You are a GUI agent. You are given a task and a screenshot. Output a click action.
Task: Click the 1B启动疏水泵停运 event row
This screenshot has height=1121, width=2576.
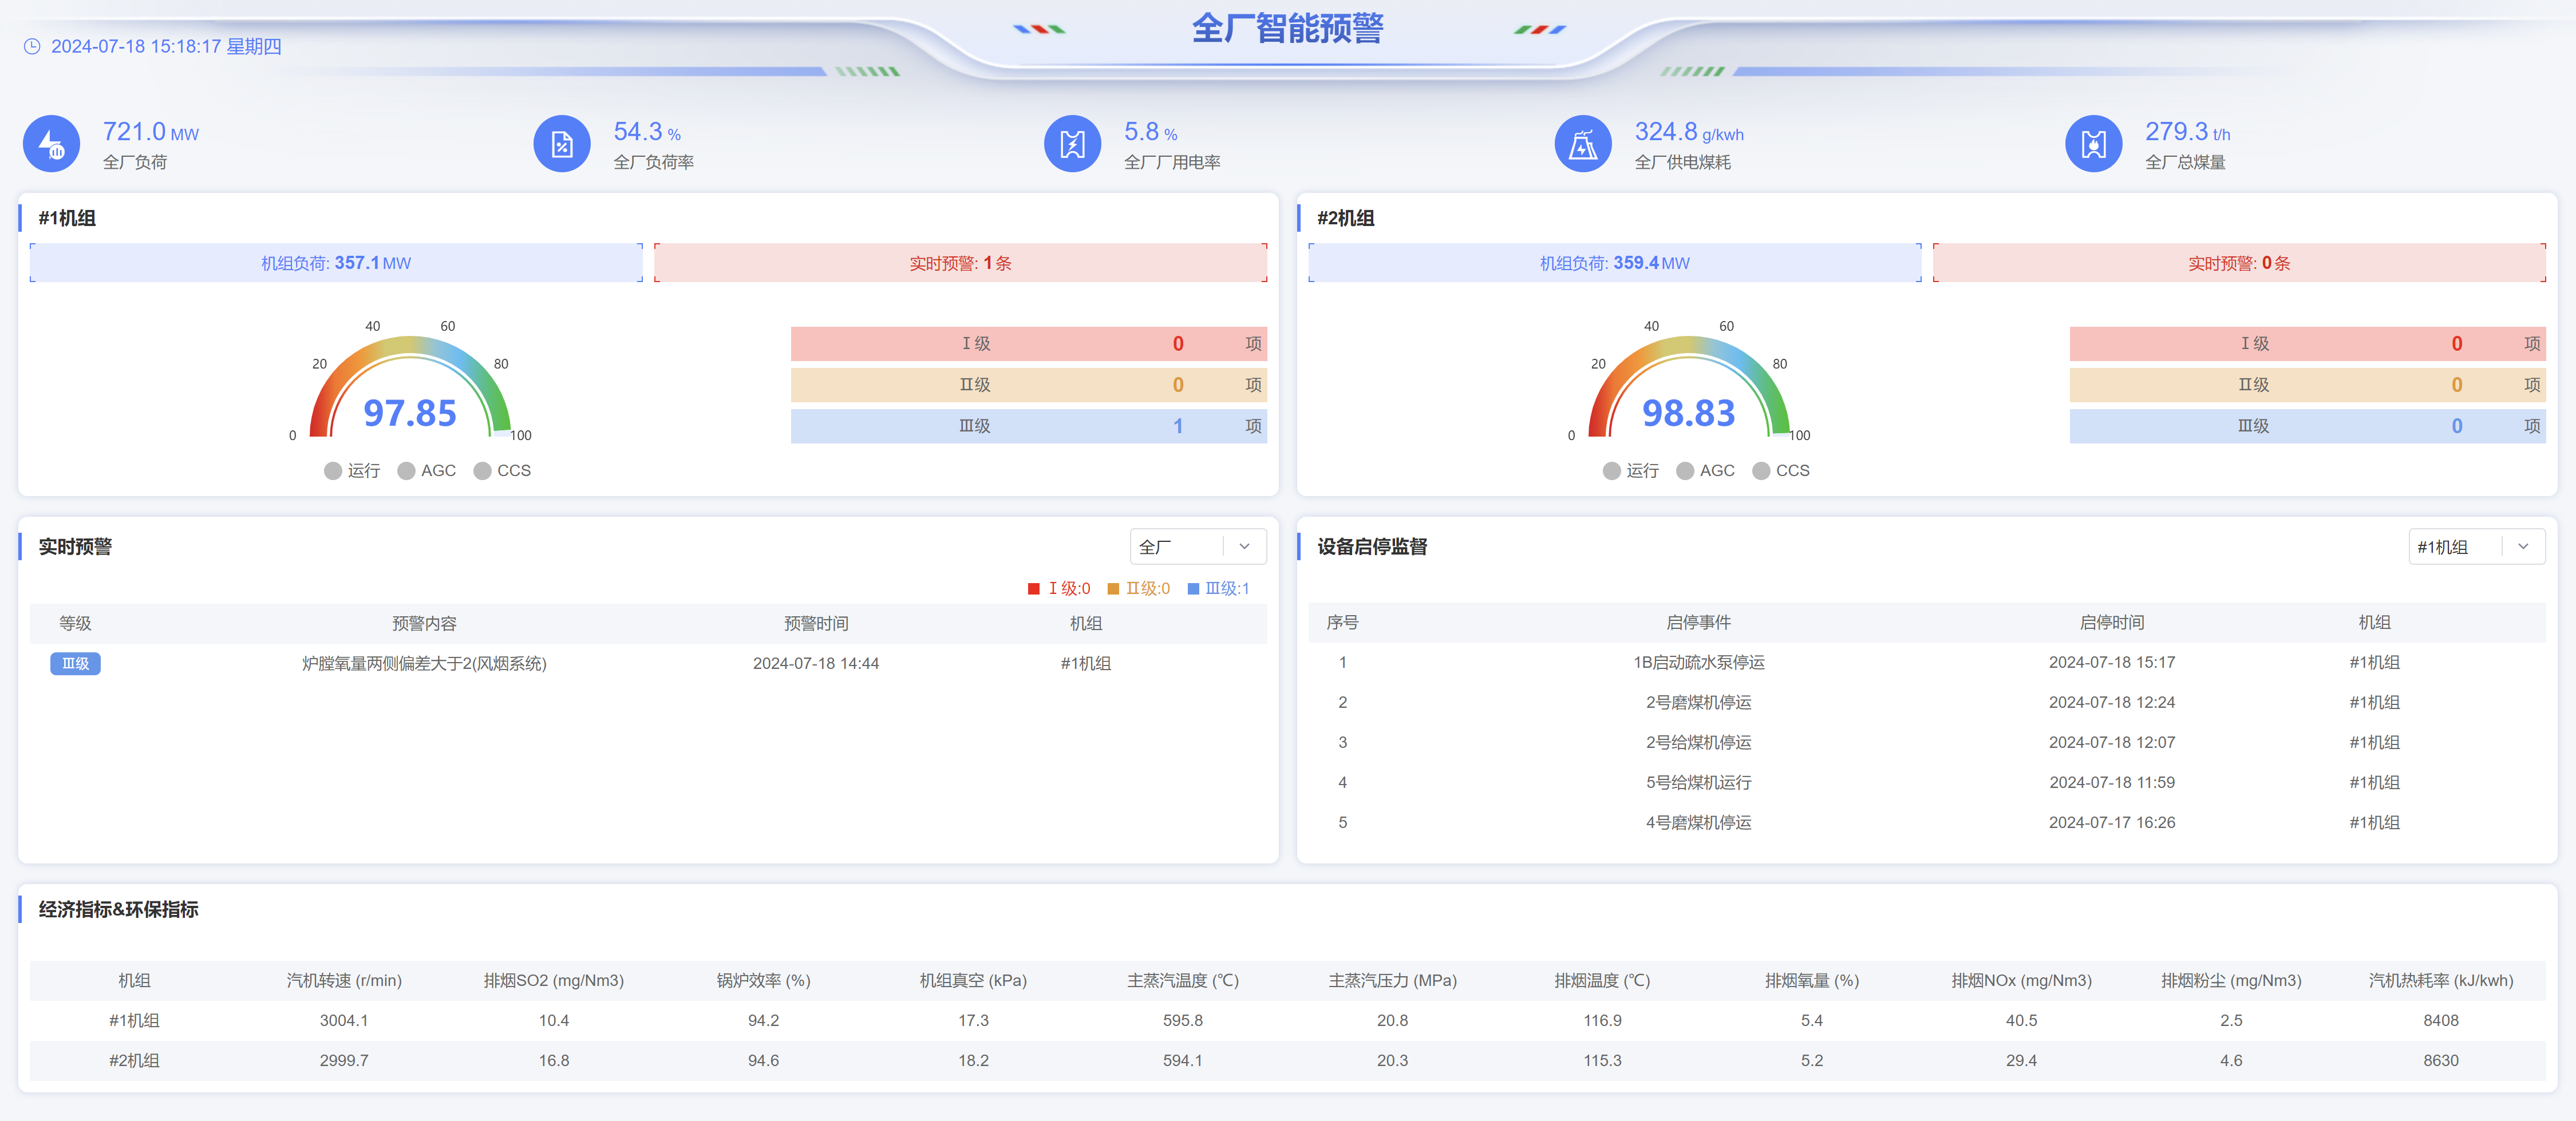coord(1698,663)
